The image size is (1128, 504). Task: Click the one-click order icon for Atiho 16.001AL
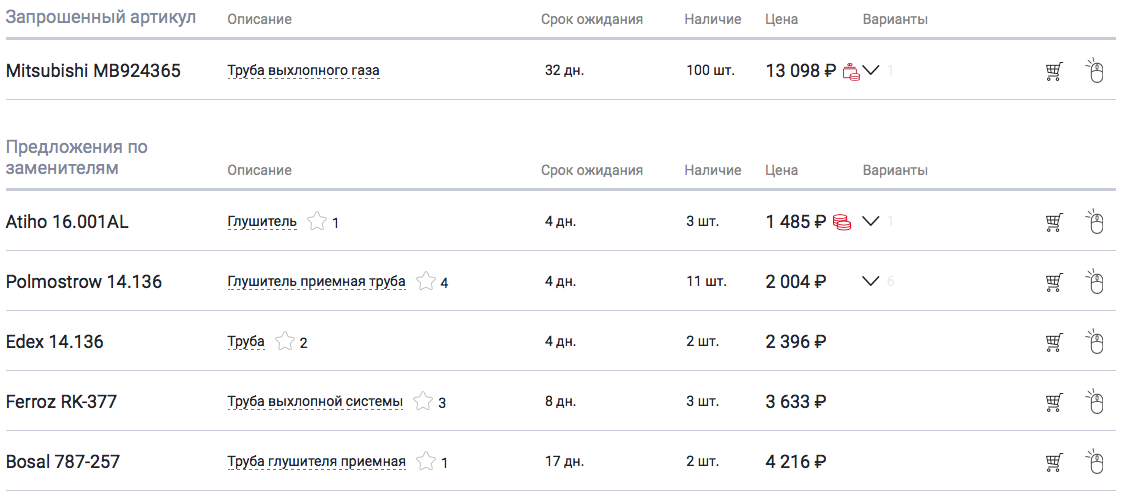point(1095,221)
